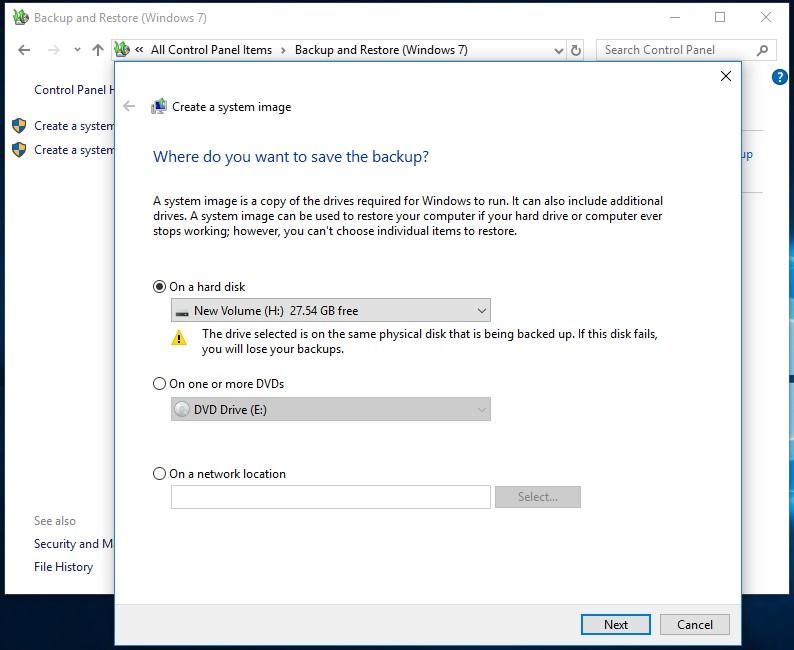The image size is (794, 650).
Task: Choose the 'On a network location' radio button
Action: (x=160, y=473)
